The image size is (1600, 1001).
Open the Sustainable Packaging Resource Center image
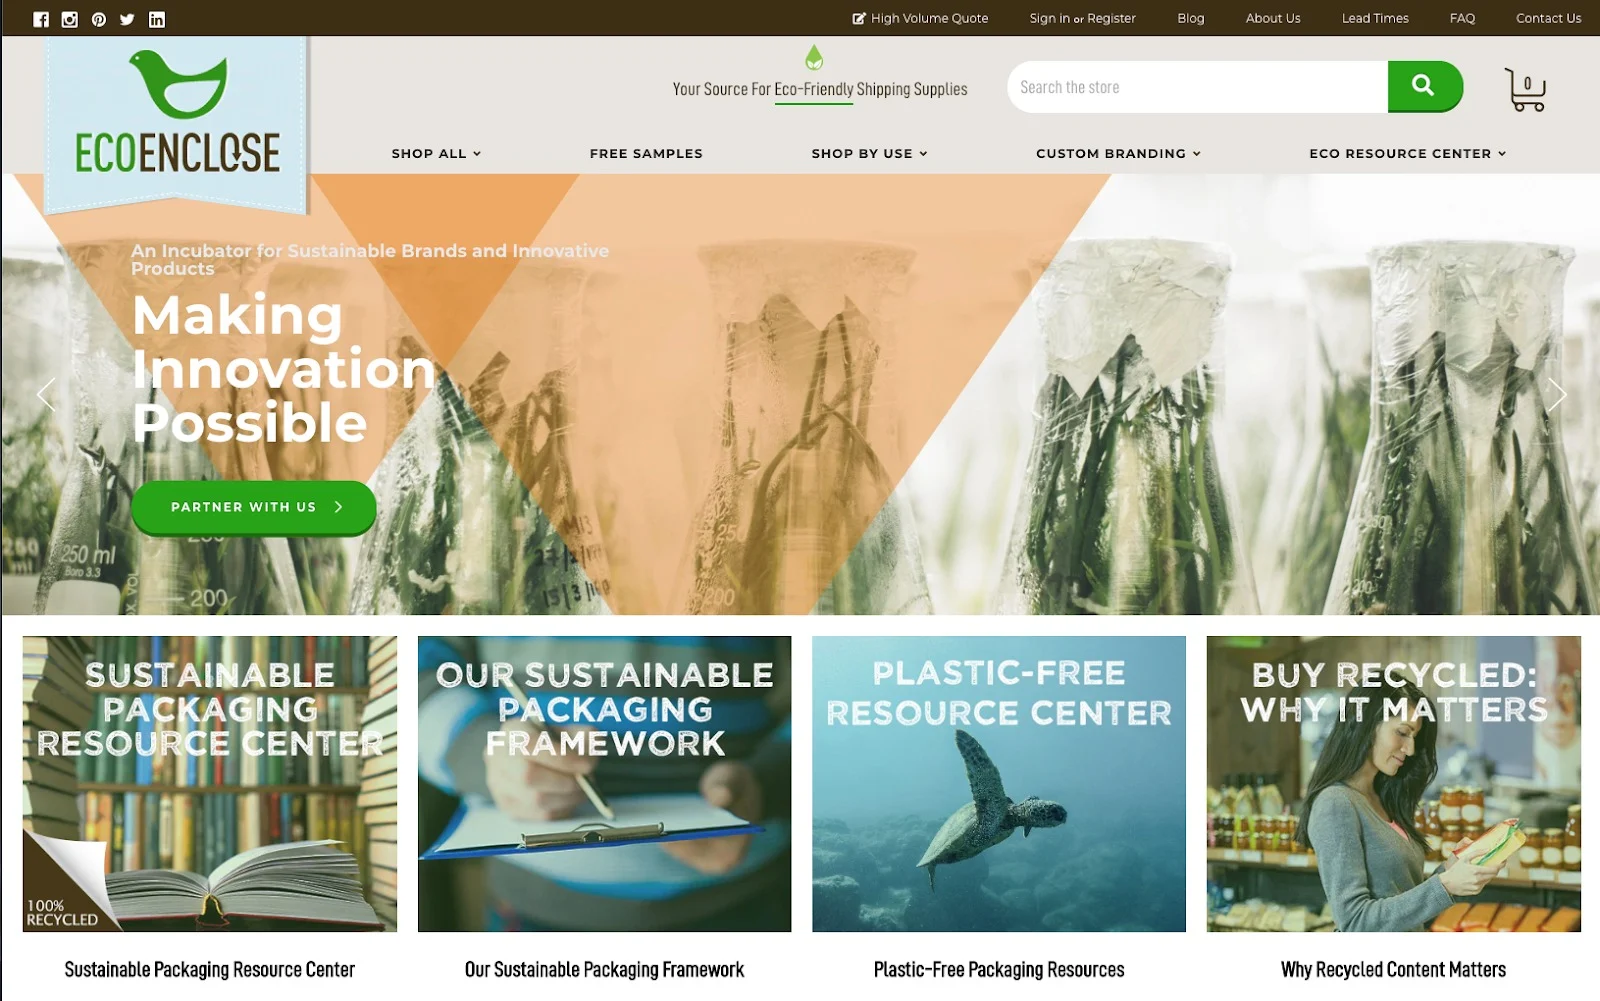[210, 784]
